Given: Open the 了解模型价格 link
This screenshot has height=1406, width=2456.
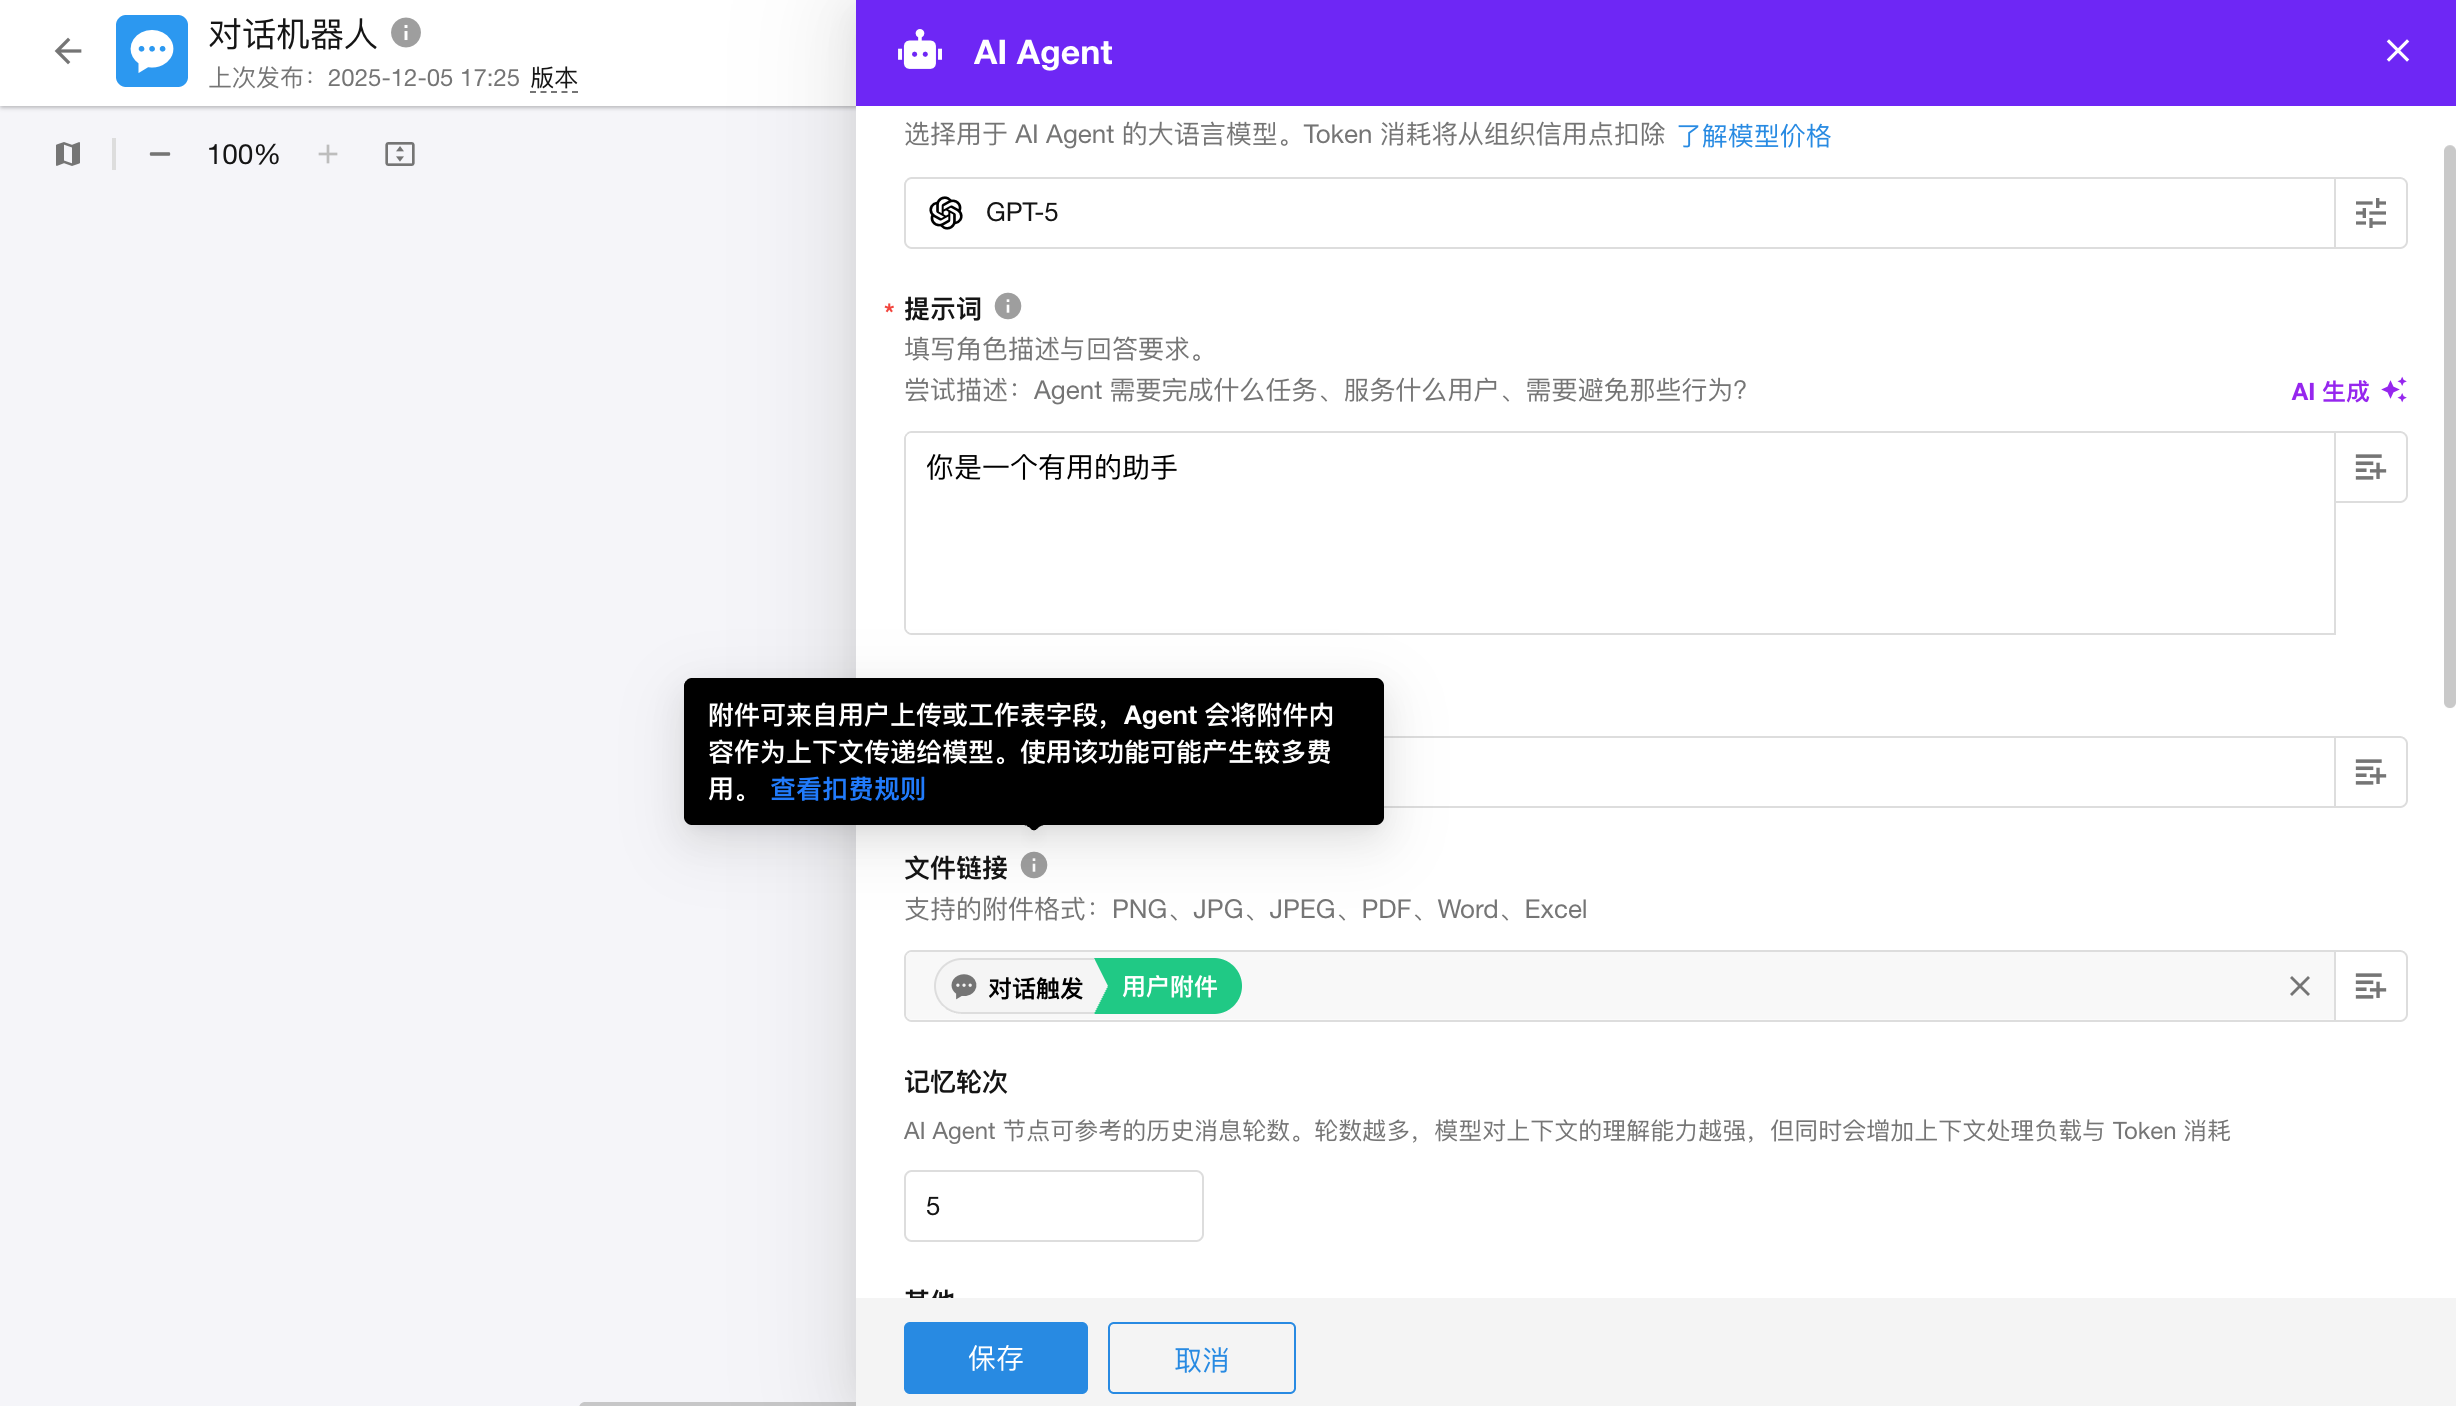Looking at the screenshot, I should click(x=1753, y=135).
